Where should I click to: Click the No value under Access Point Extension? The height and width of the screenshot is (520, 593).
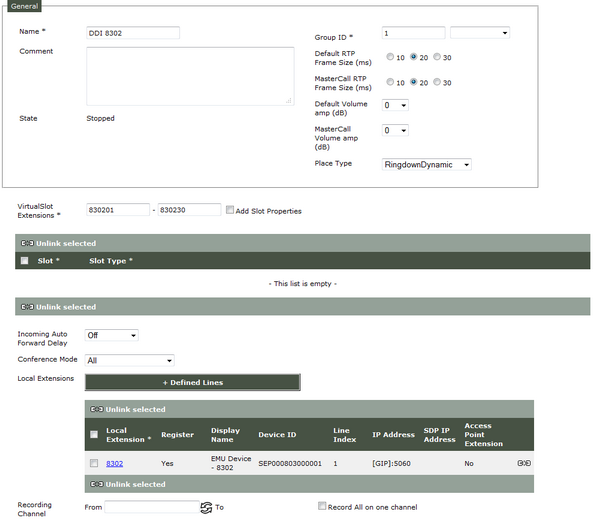469,463
